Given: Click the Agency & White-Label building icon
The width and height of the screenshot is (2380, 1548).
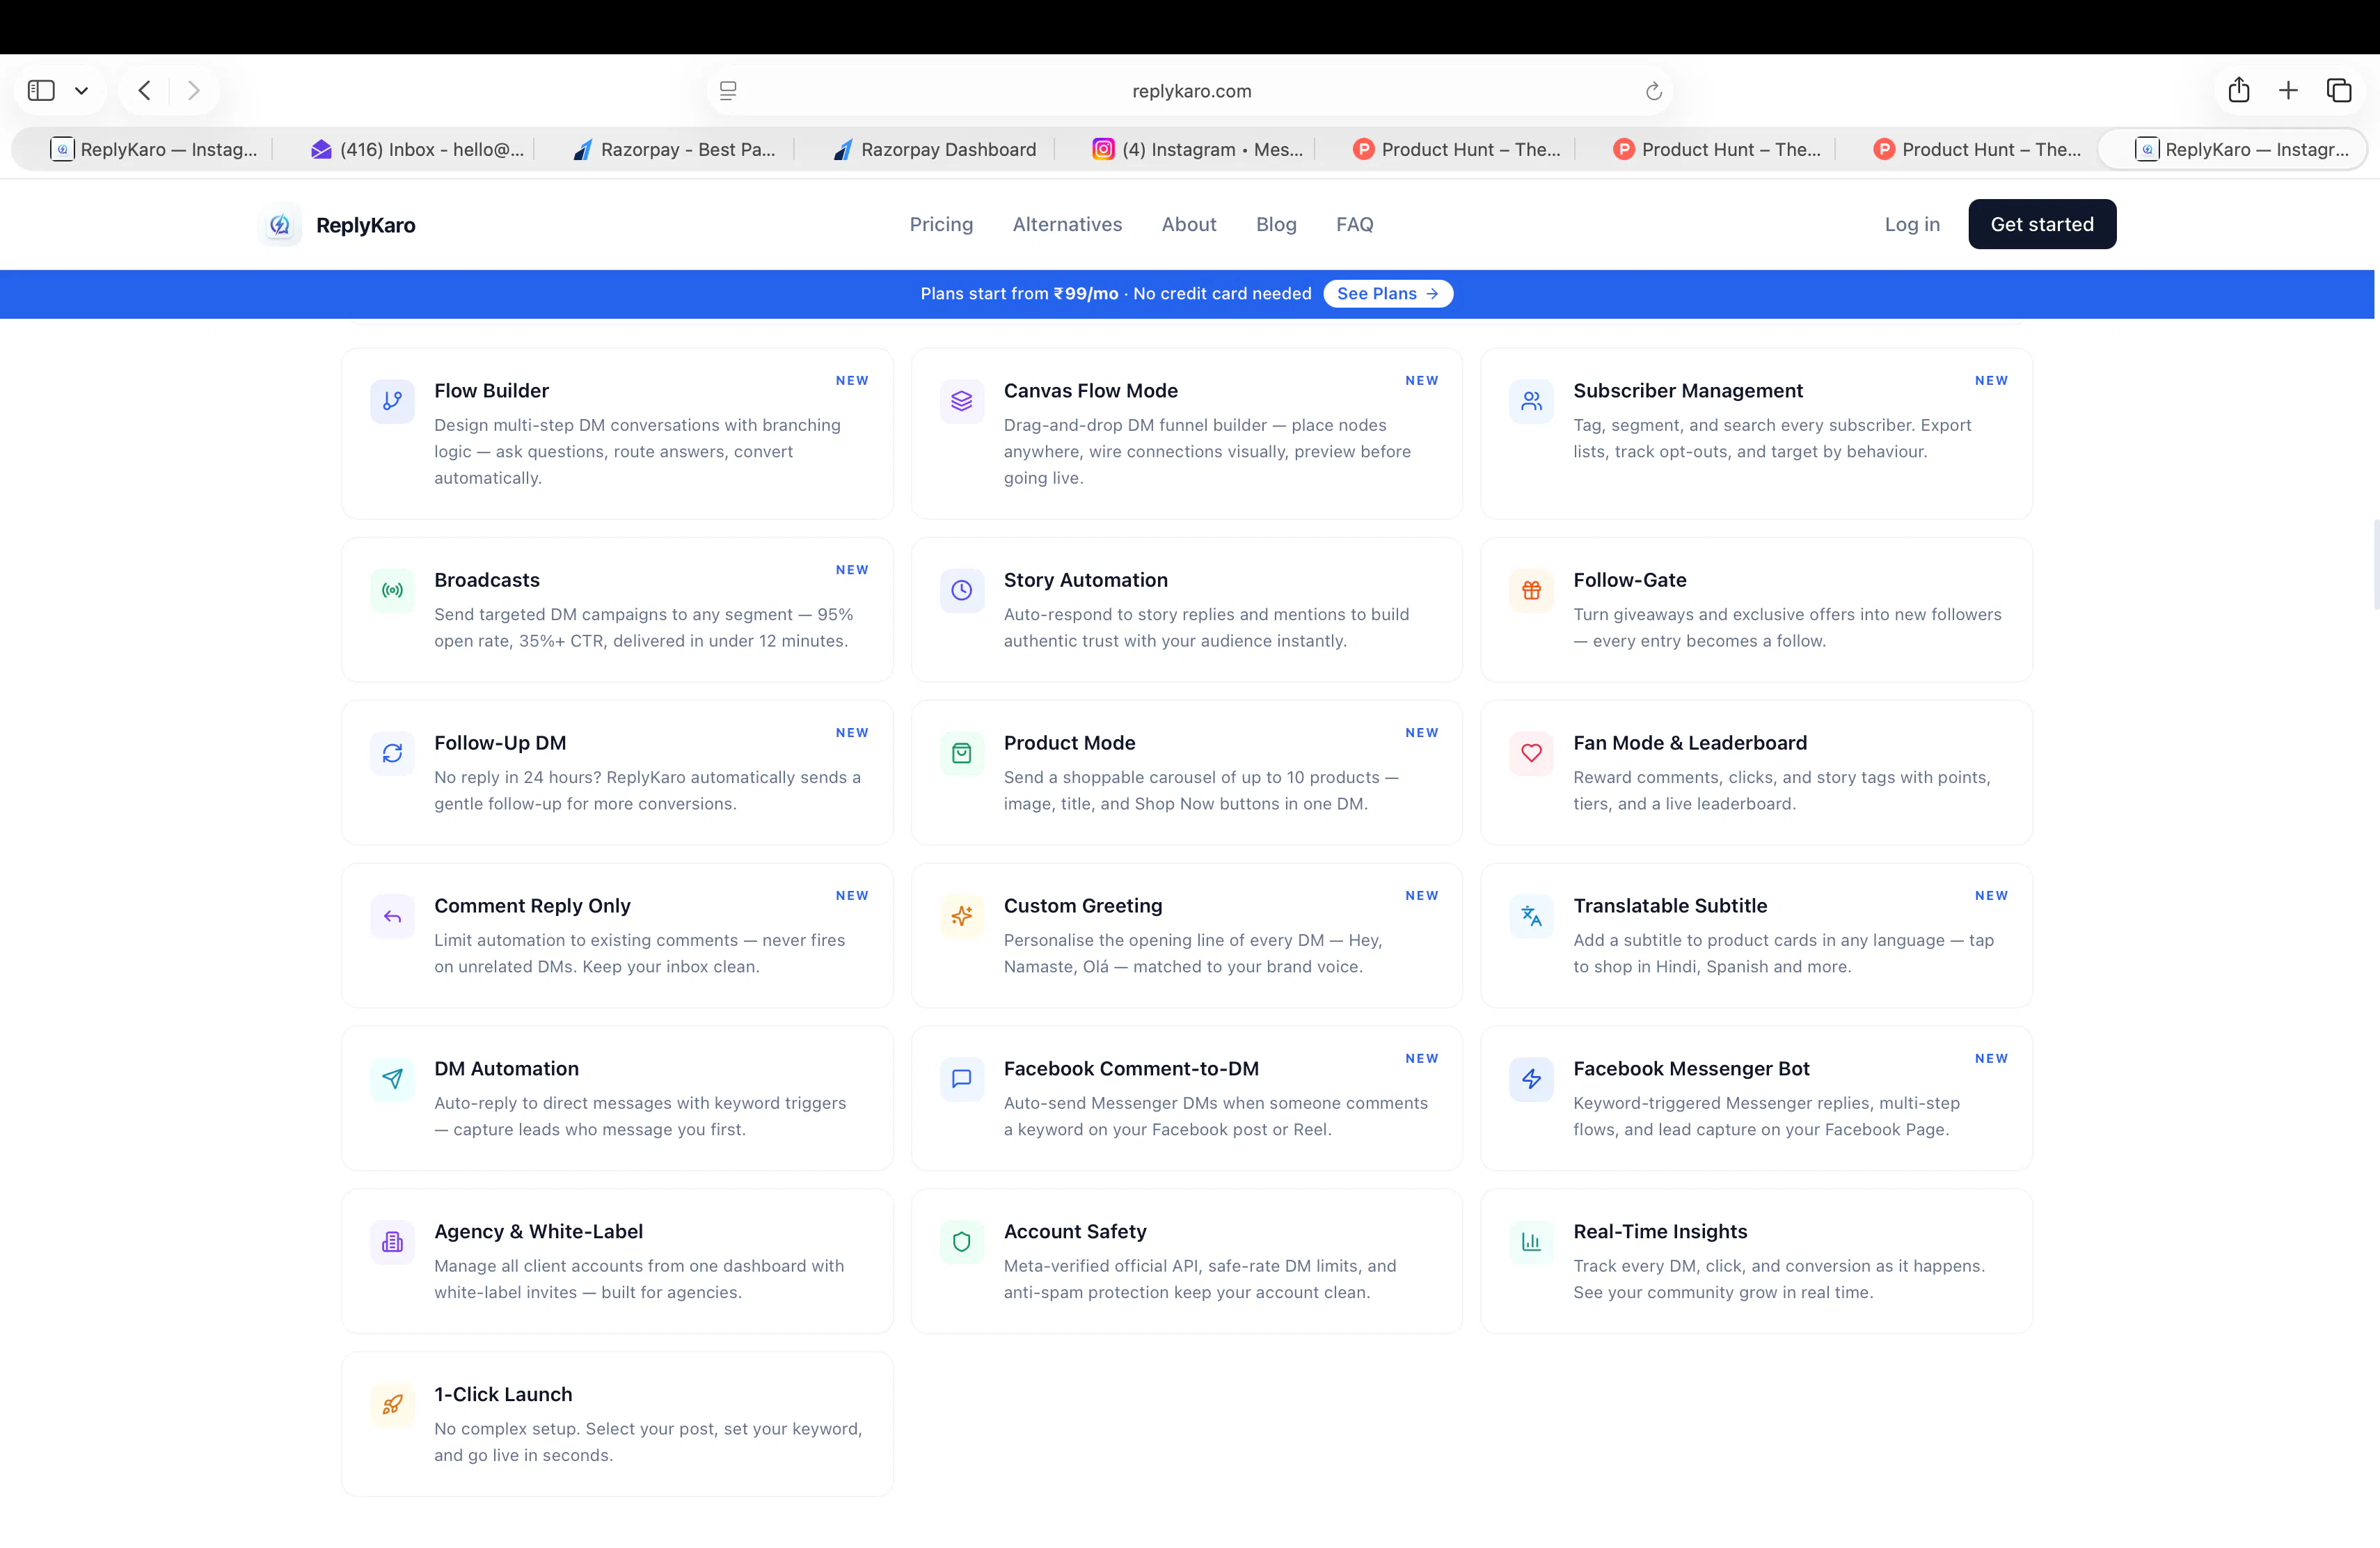Looking at the screenshot, I should tap(392, 1242).
